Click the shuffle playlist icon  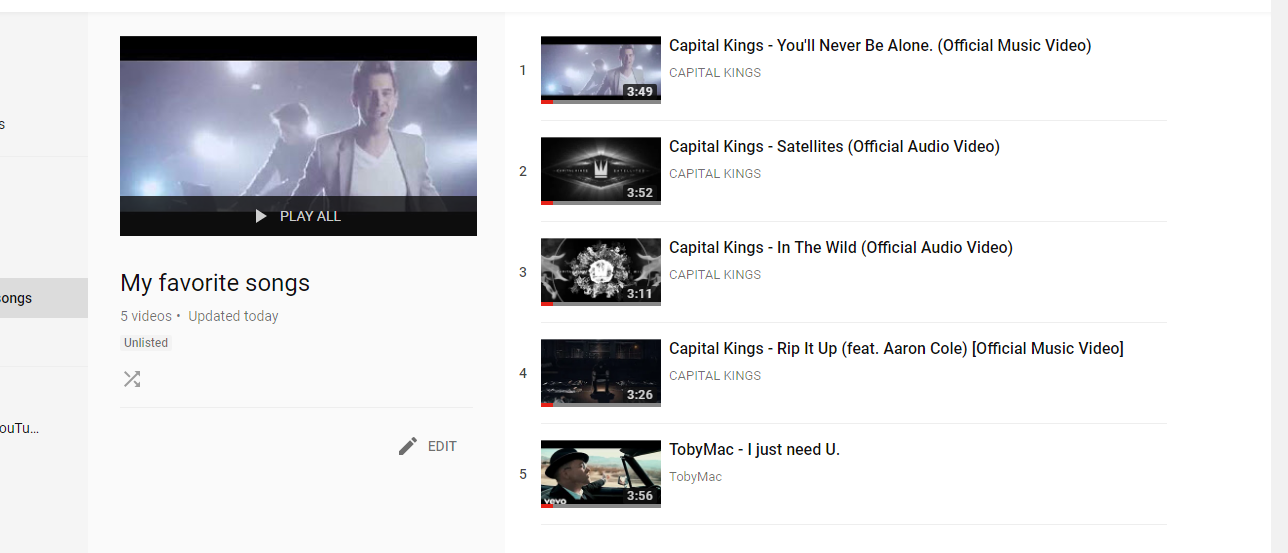point(132,379)
